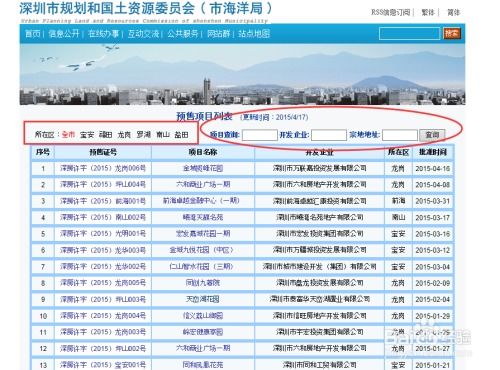The width and height of the screenshot is (500, 370).
Task: Open project 仁山智水花园（三期）
Action: coord(201,267)
